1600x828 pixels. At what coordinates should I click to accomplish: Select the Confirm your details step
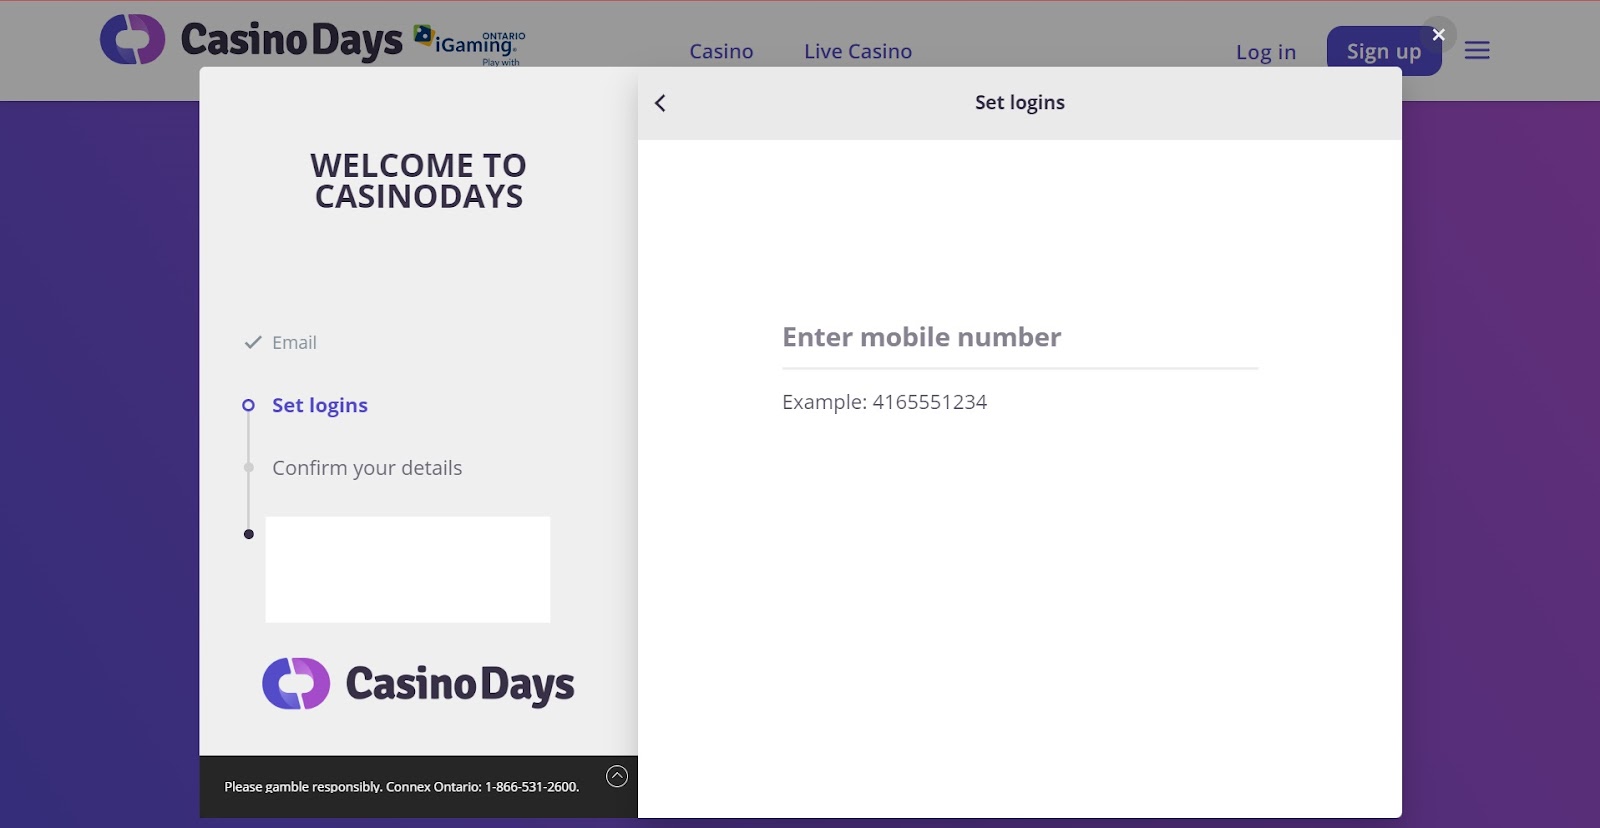(367, 468)
